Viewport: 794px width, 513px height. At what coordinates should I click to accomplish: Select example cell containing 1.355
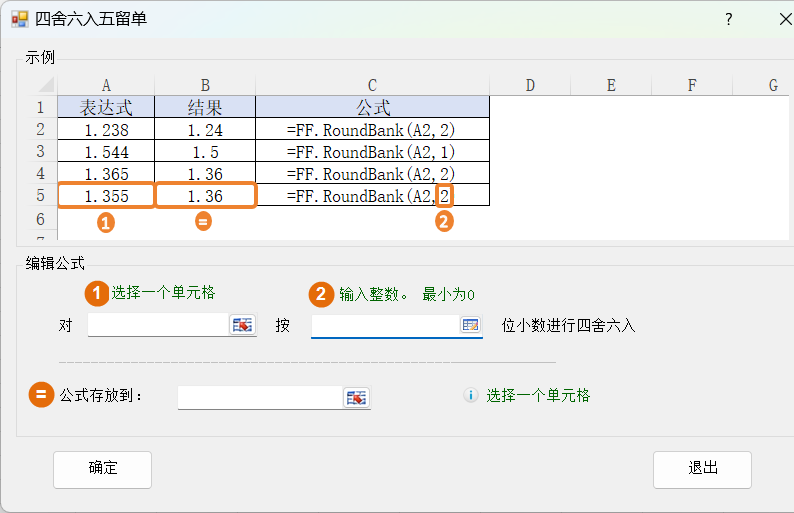pos(106,196)
